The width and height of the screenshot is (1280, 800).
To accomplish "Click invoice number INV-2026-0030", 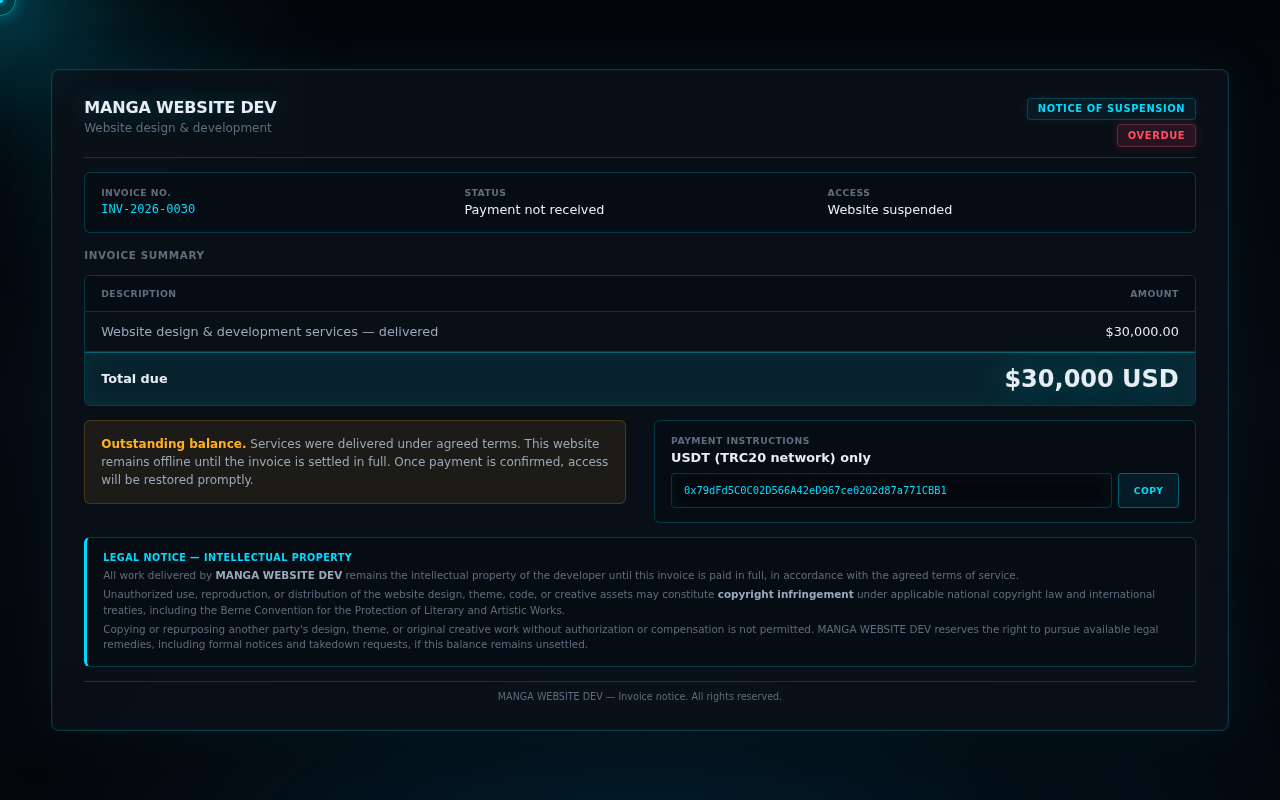I will (x=148, y=209).
